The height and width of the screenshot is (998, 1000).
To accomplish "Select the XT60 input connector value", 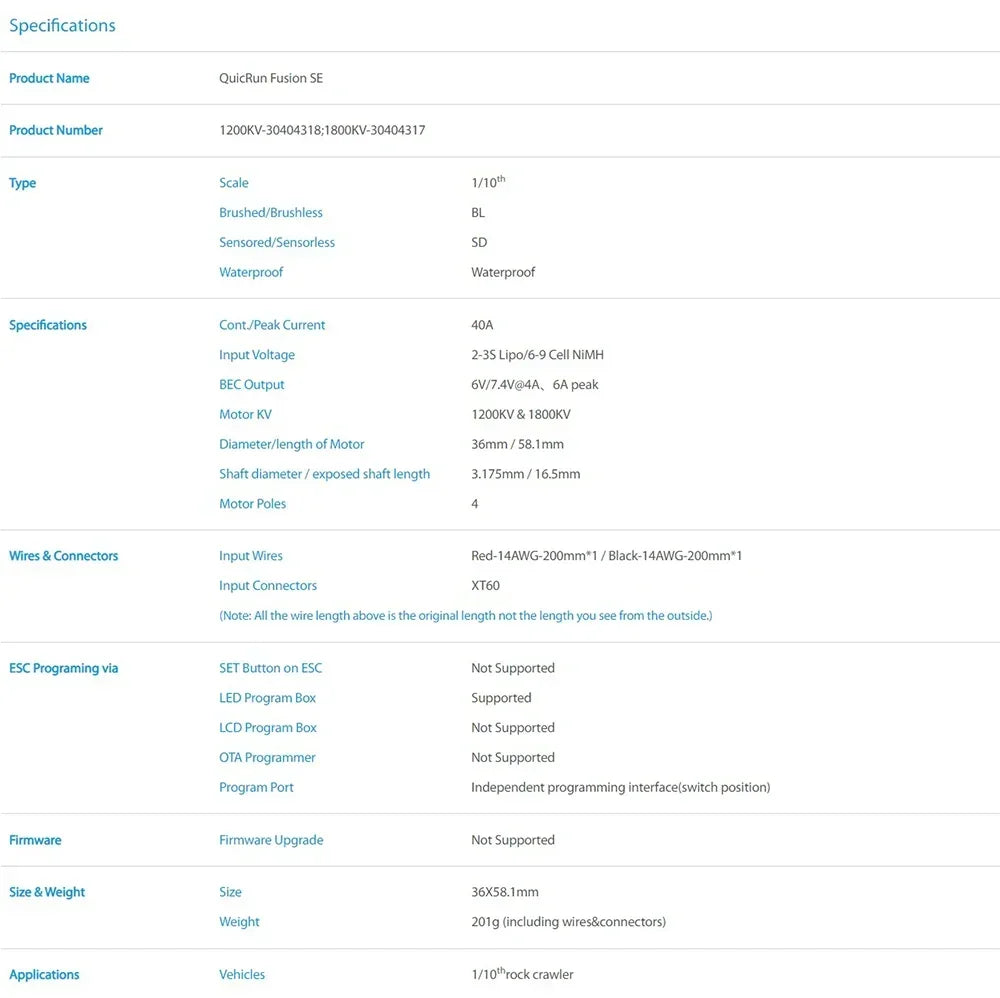I will [485, 586].
